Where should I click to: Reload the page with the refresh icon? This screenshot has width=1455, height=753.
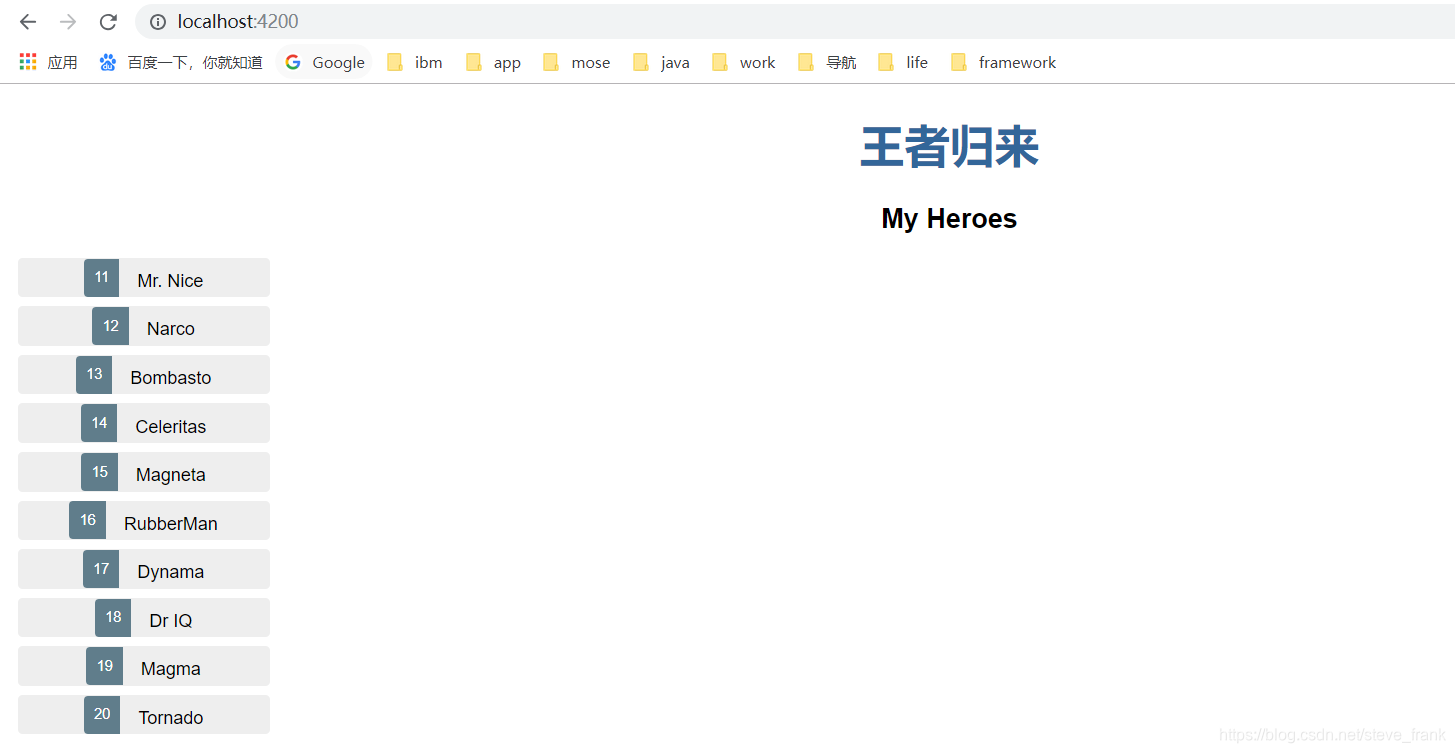[x=108, y=22]
